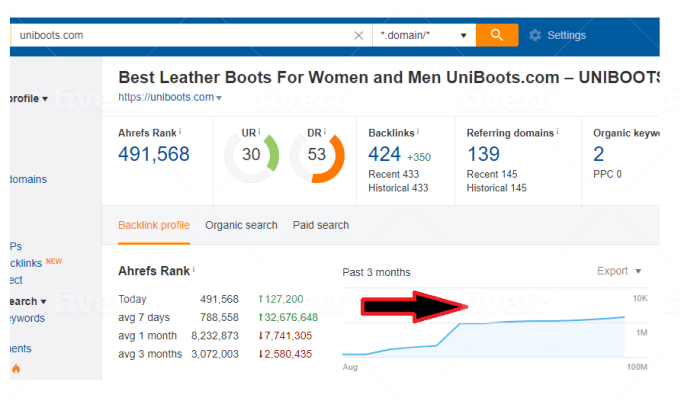Open the 139 referring domains count
This screenshot has width=680, height=411.
[484, 154]
